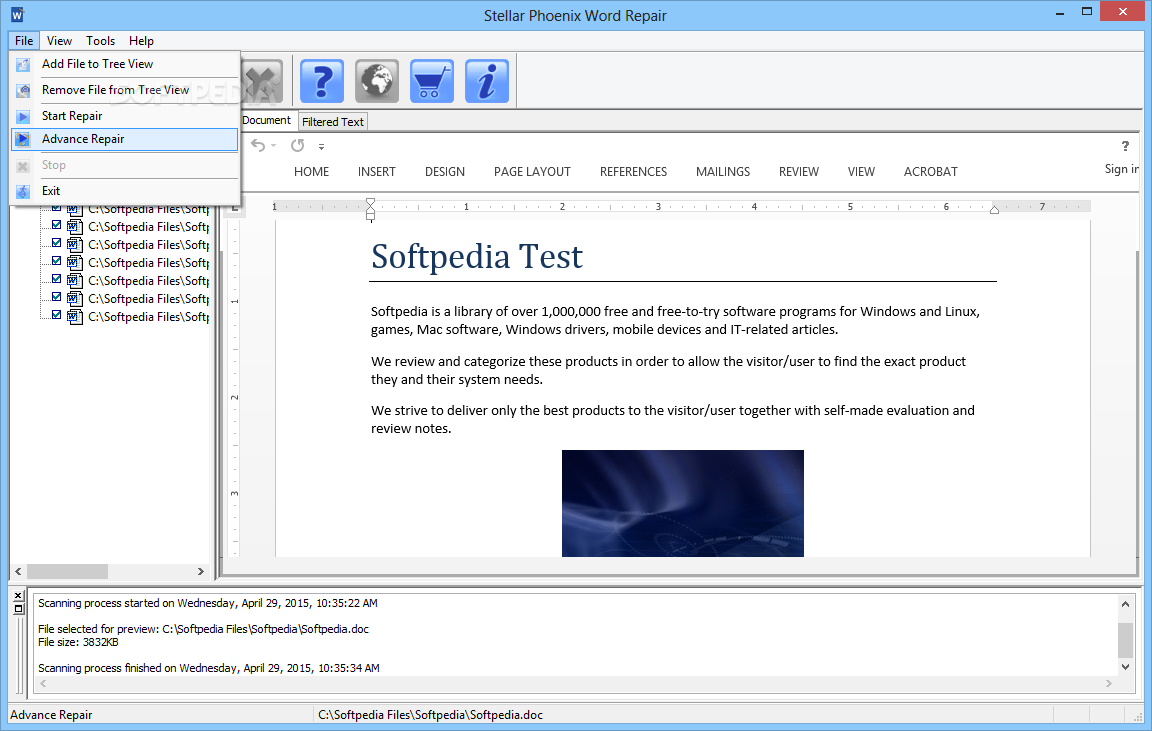
Task: Click the log panel's vertical scrollbar thumb
Action: [1125, 639]
